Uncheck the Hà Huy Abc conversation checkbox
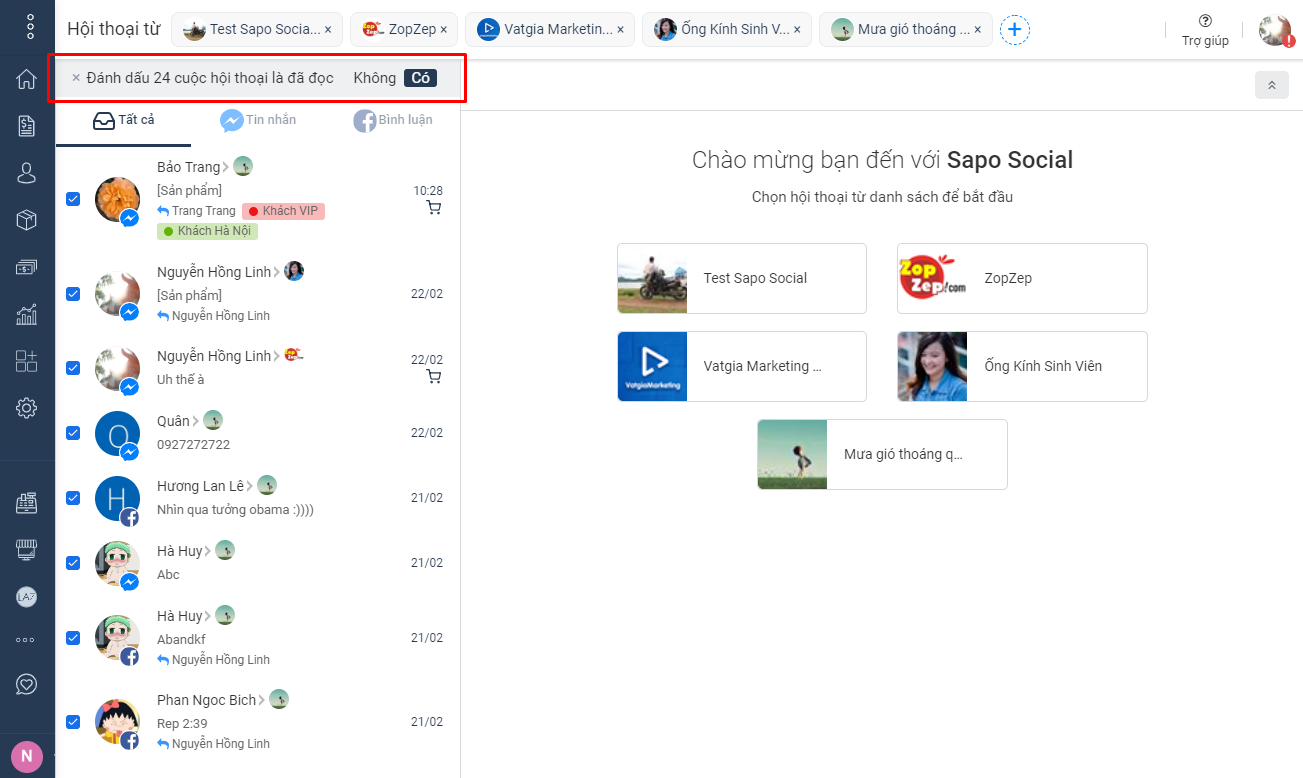This screenshot has height=778, width=1303. click(73, 563)
